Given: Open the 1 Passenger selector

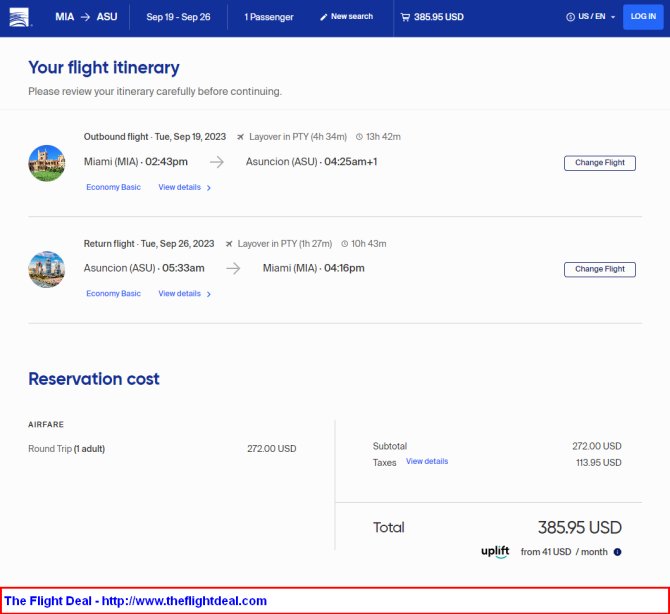Looking at the screenshot, I should click(269, 17).
